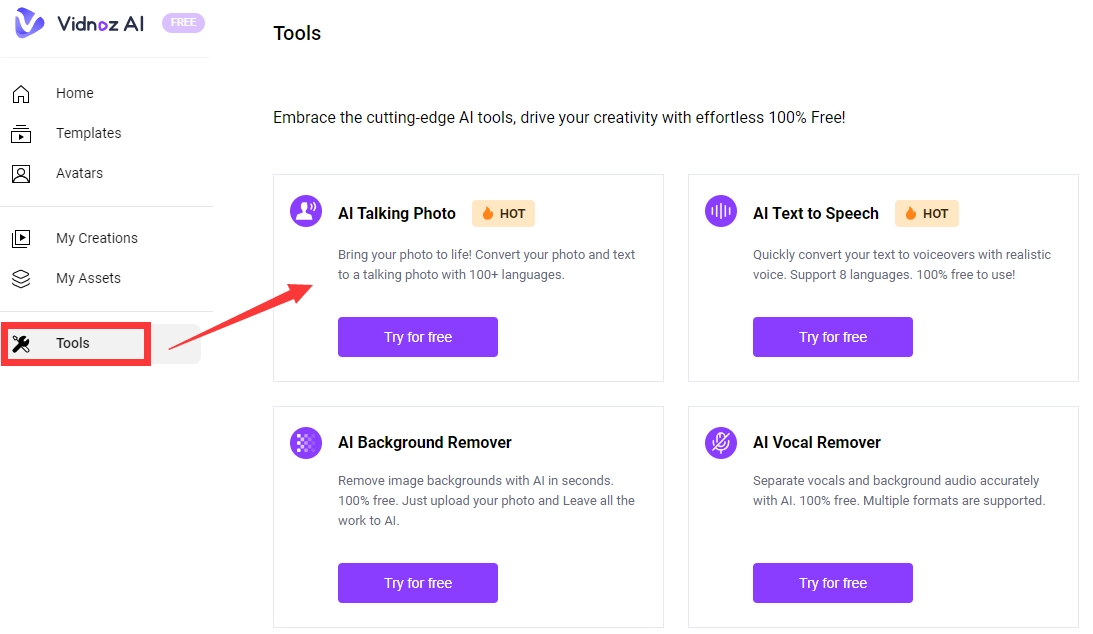Click the Home house icon

[x=21, y=94]
